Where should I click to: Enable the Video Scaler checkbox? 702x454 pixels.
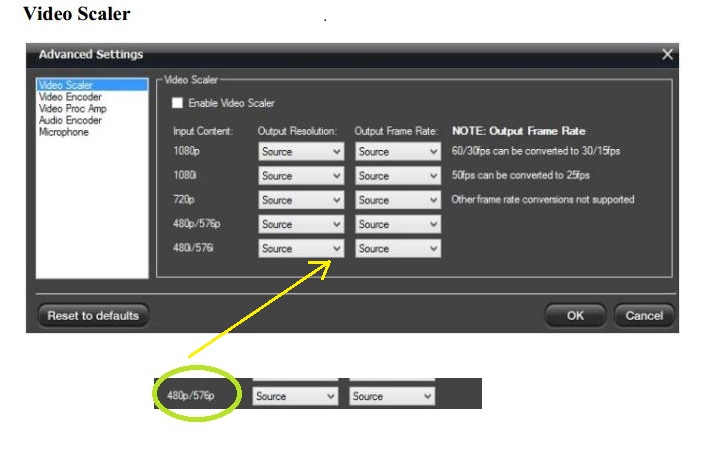coord(178,103)
